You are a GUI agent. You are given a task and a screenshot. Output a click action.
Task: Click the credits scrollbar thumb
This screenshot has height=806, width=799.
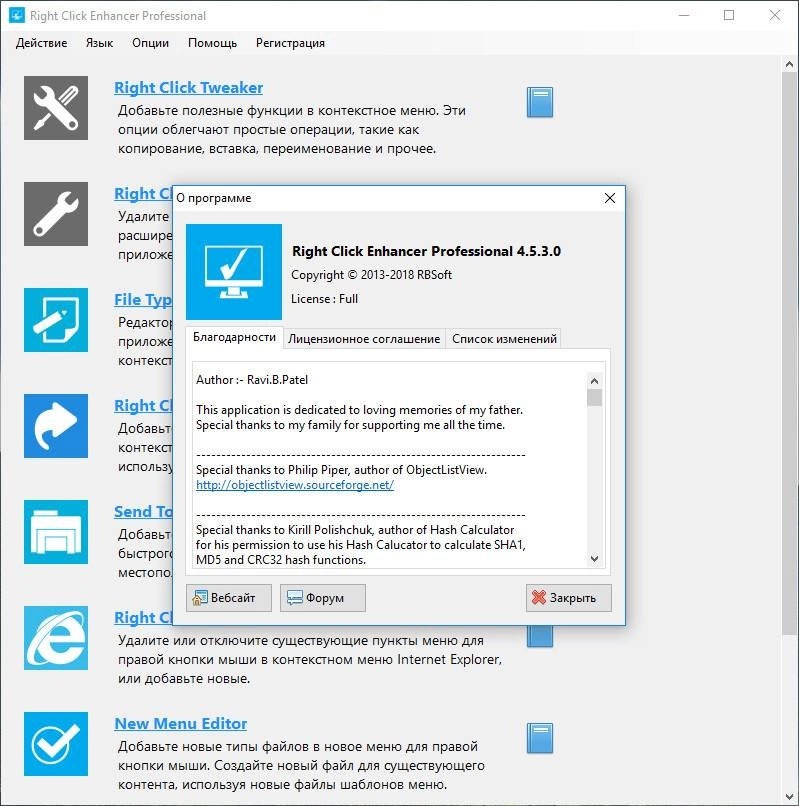[x=594, y=398]
